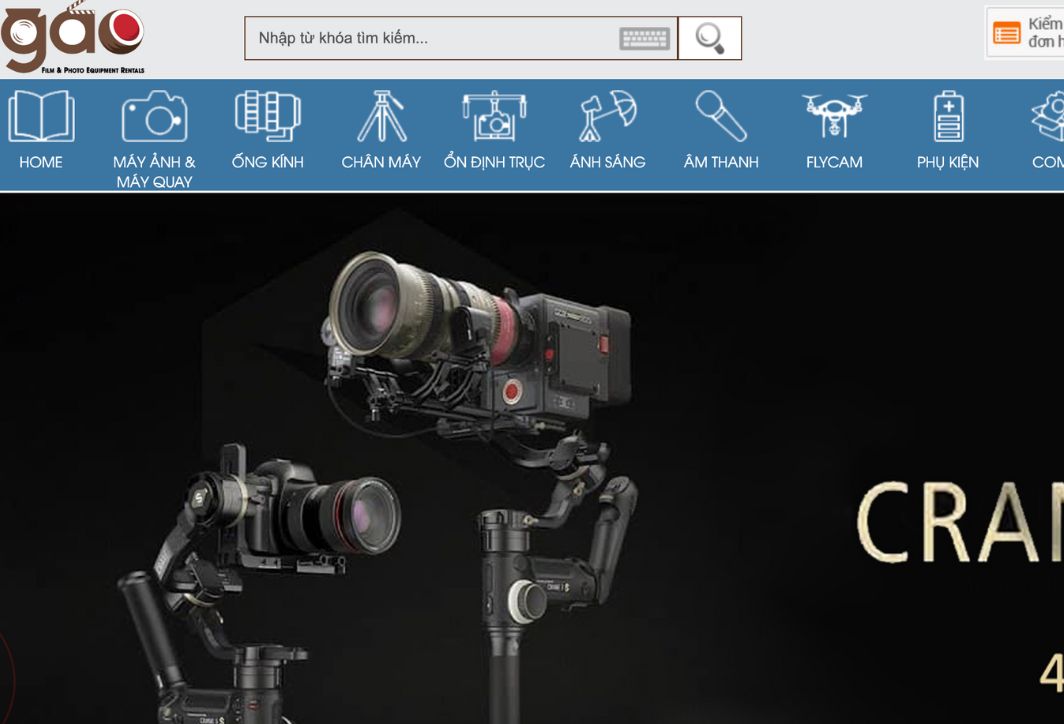Screen dimensions: 1064x724
Task: Open the PHỤ KIỆN menu label
Action: point(947,162)
